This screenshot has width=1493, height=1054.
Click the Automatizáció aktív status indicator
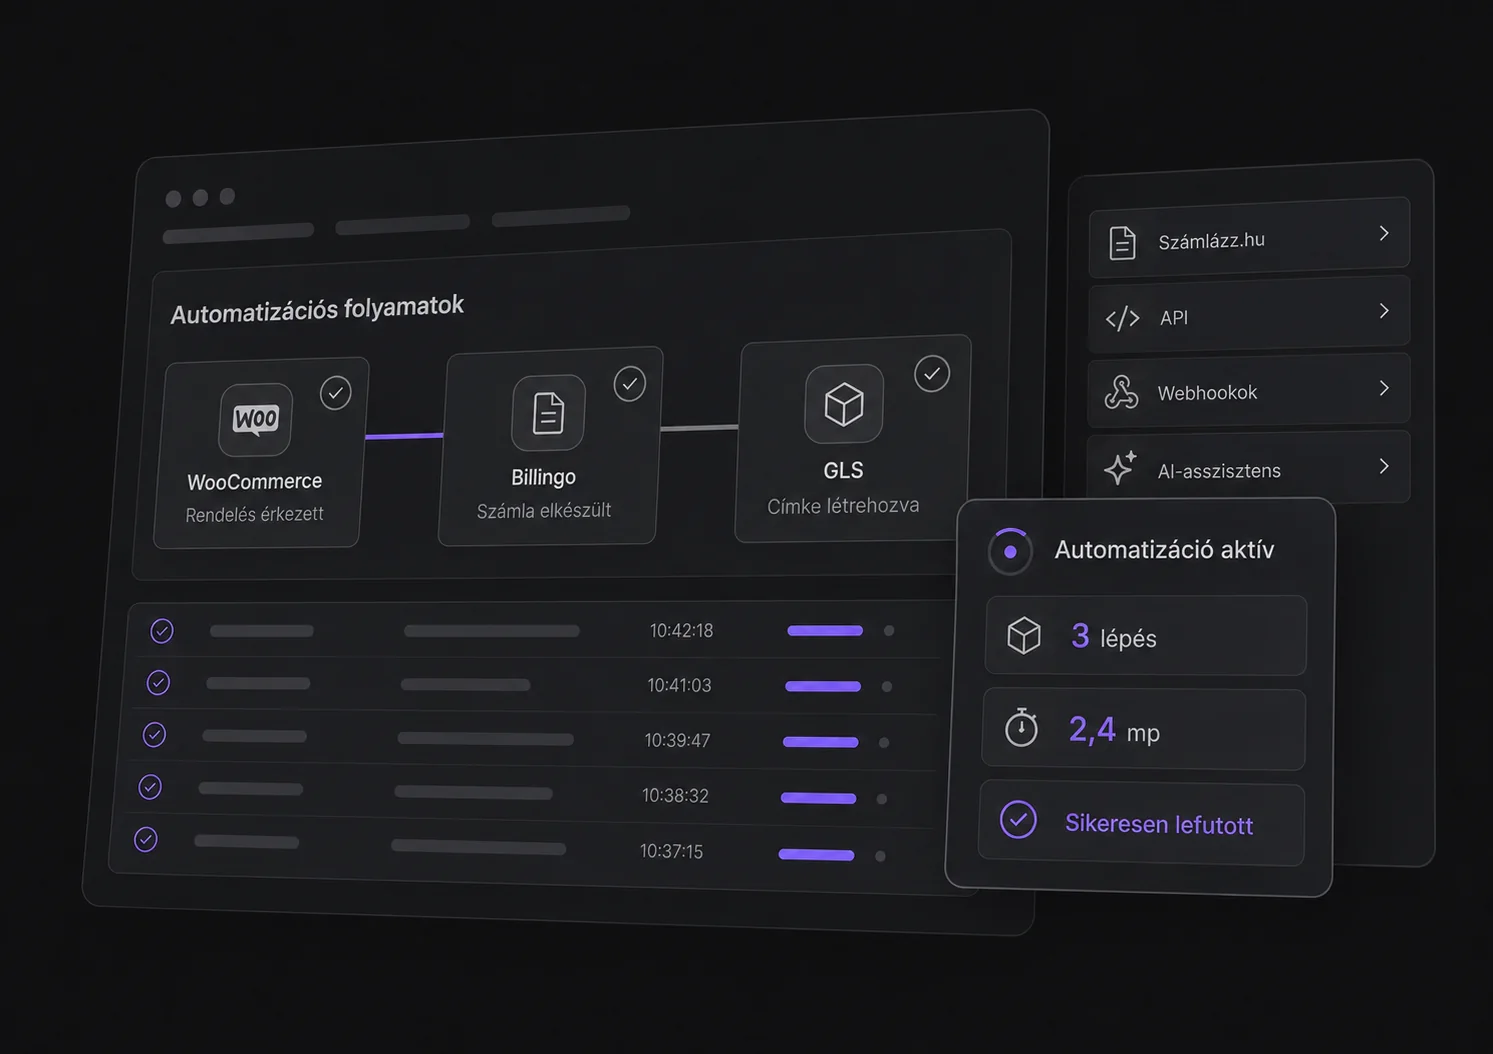click(x=1010, y=551)
